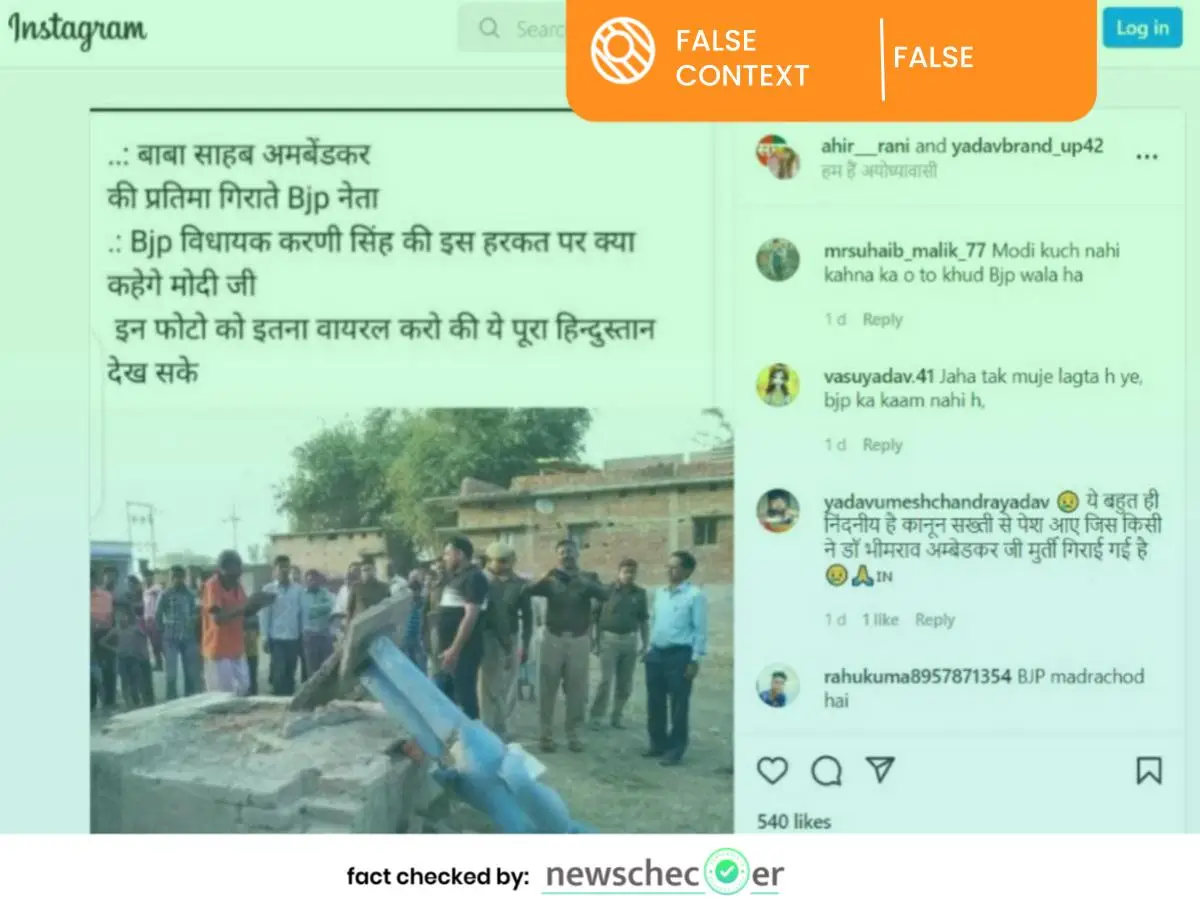The image size is (1200, 900).
Task: Click the heart like icon
Action: (772, 770)
